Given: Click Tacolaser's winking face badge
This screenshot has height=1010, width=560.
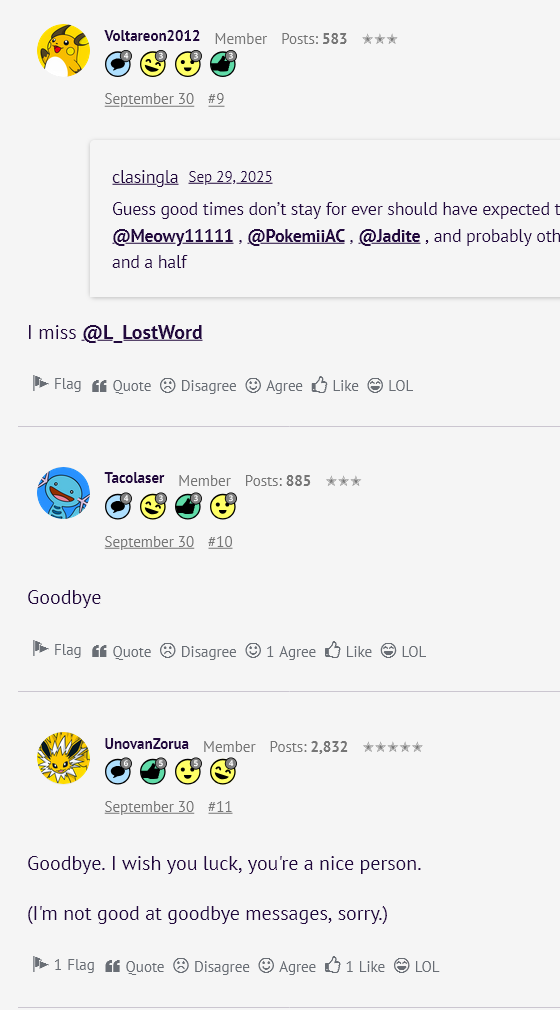Looking at the screenshot, I should (x=153, y=506).
